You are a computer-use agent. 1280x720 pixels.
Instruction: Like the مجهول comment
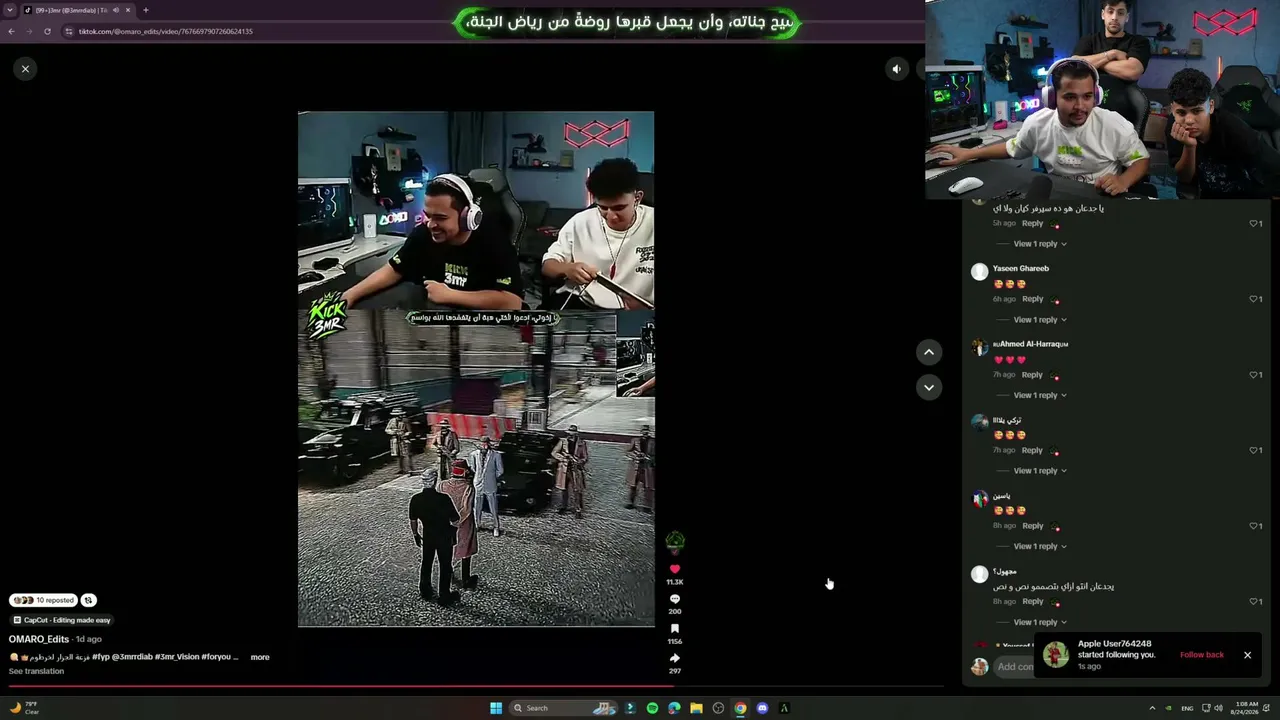1254,601
